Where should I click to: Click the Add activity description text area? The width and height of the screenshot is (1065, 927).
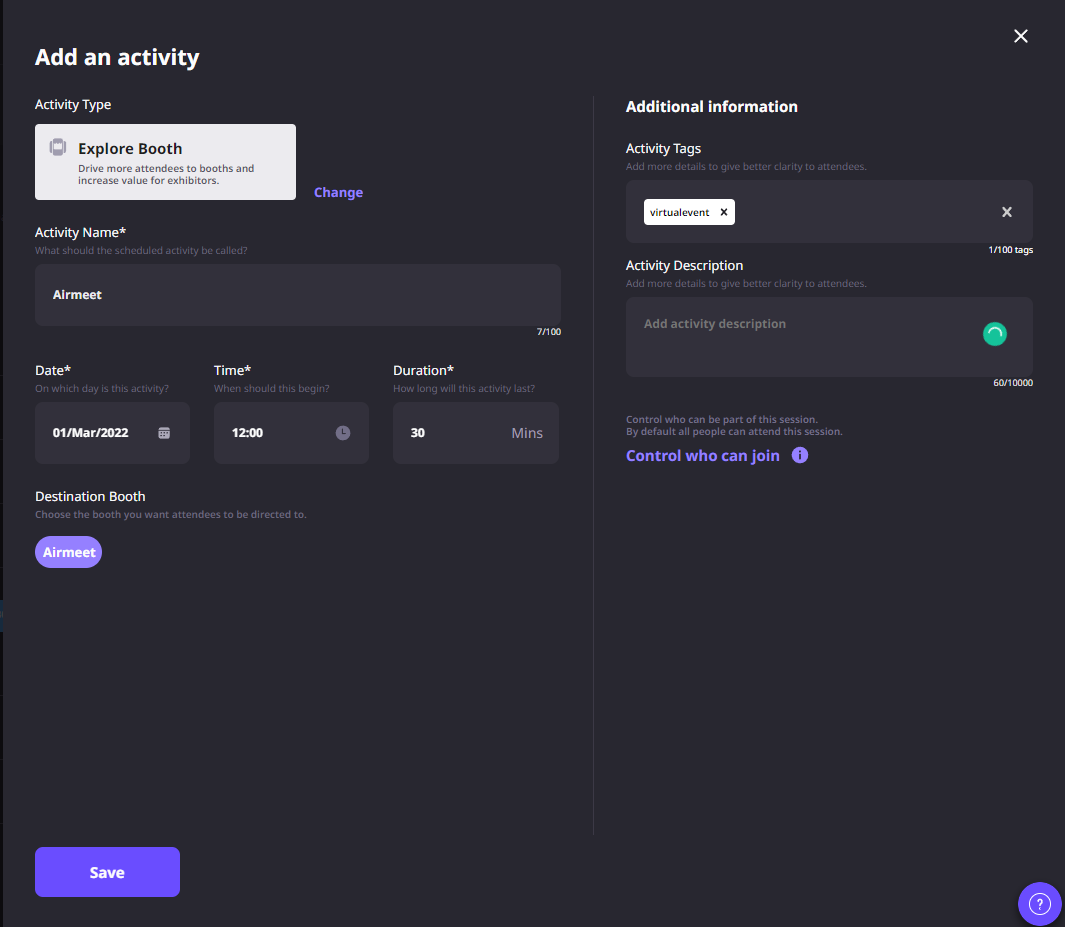click(800, 336)
